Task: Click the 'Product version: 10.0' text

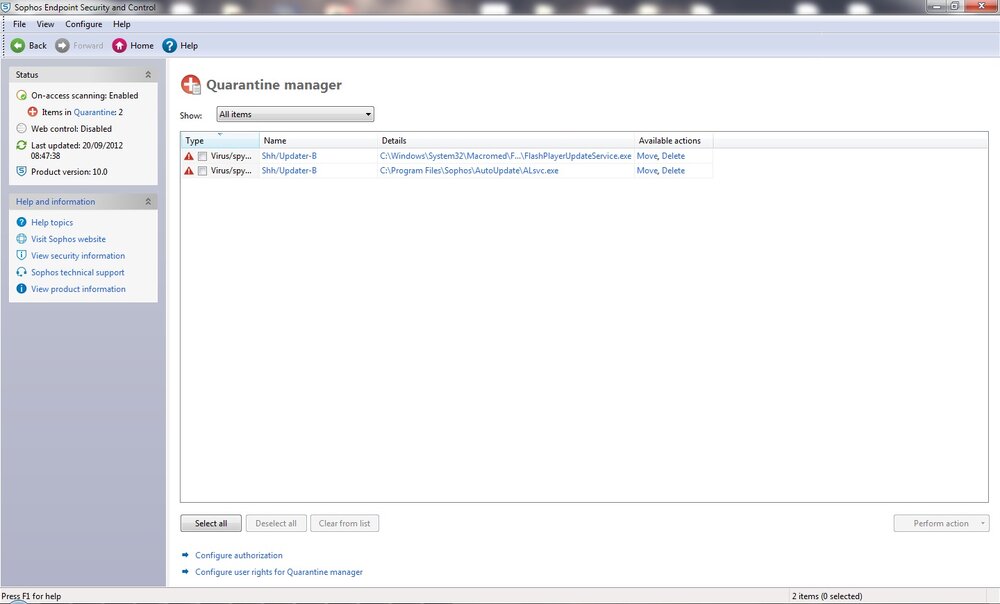Action: point(69,172)
